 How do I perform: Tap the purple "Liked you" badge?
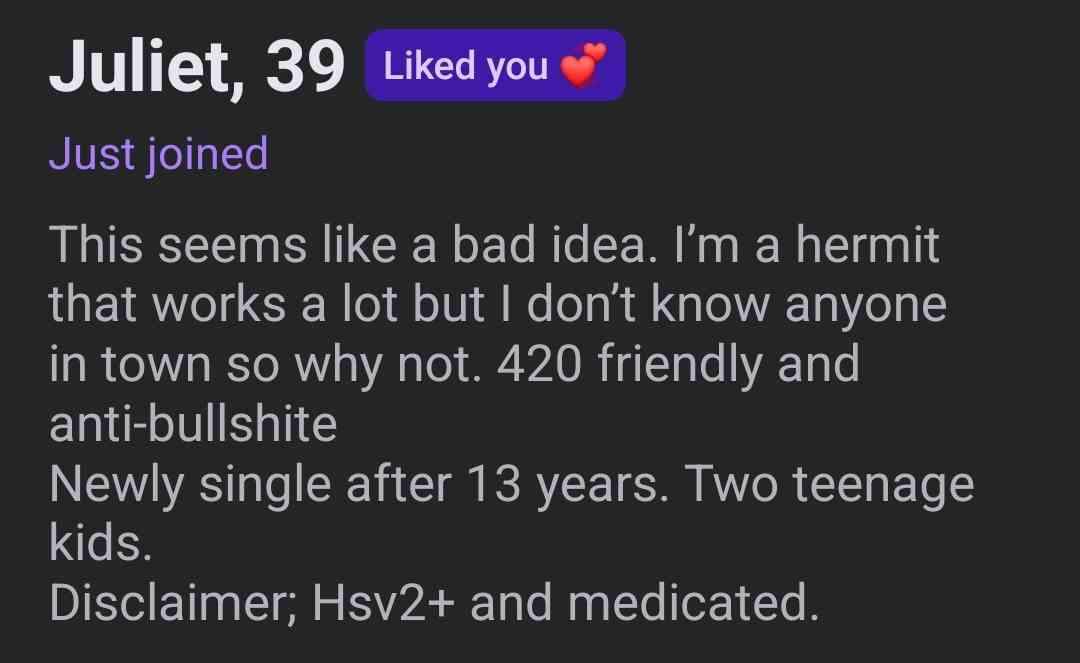point(495,65)
